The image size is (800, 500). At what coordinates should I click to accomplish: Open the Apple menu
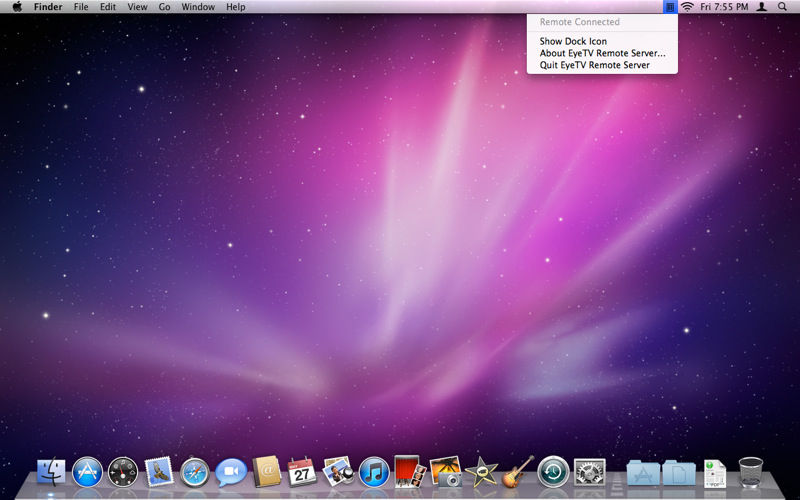pyautogui.click(x=17, y=7)
